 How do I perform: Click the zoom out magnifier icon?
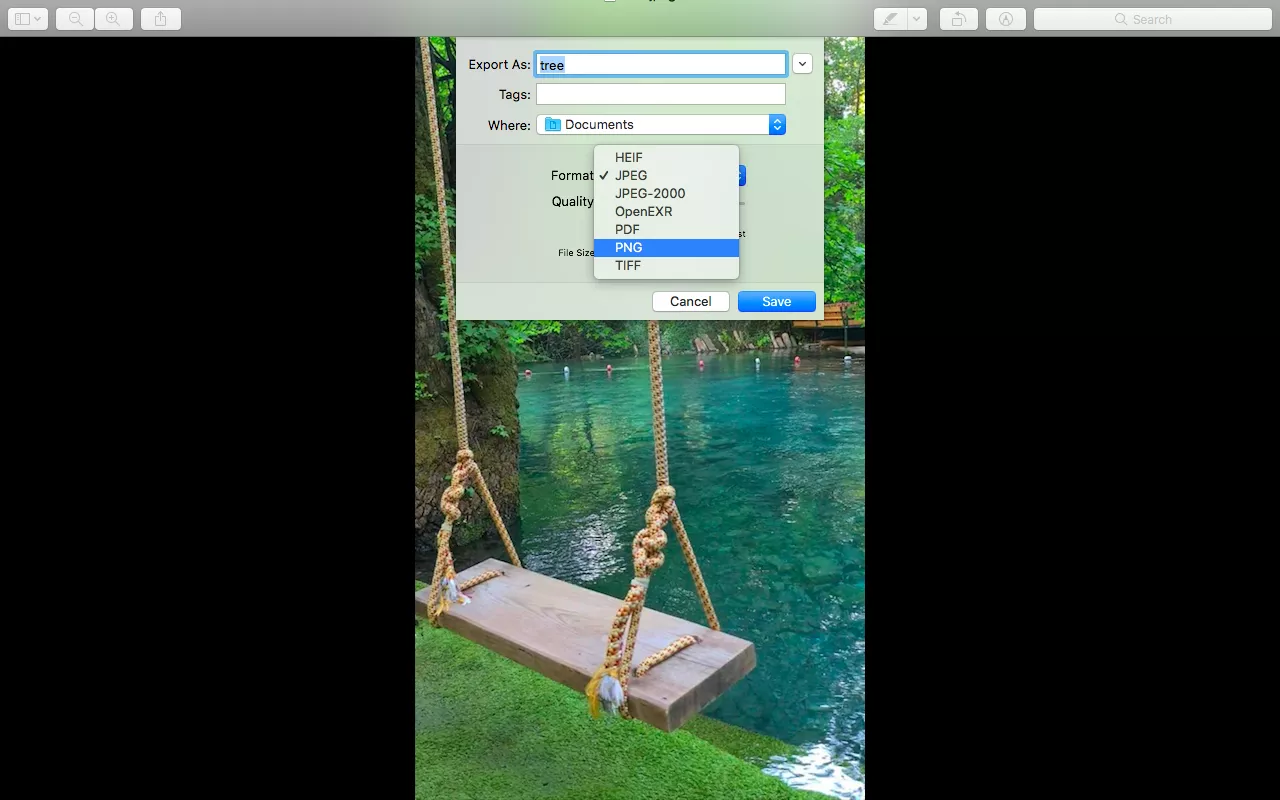pyautogui.click(x=75, y=19)
